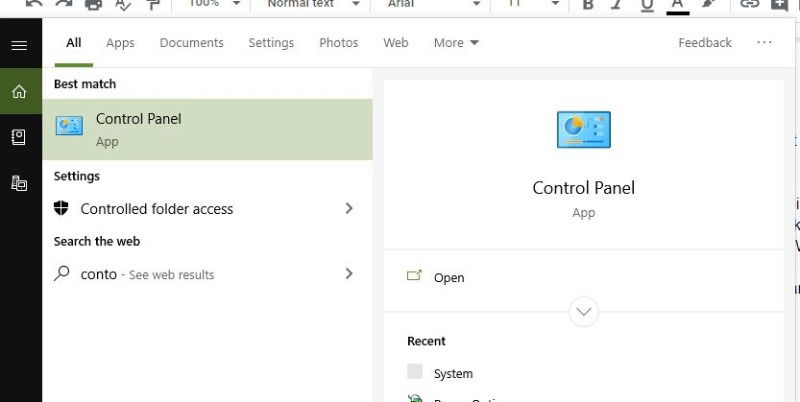The width and height of the screenshot is (800, 402).
Task: Click the large Control Panel icon in preview
Action: tap(583, 130)
